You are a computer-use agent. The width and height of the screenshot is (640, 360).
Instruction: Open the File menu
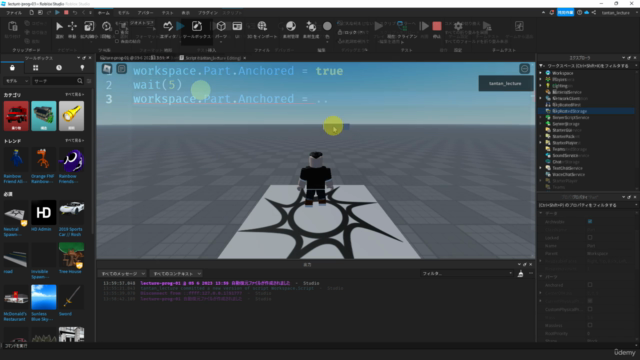click(14, 13)
